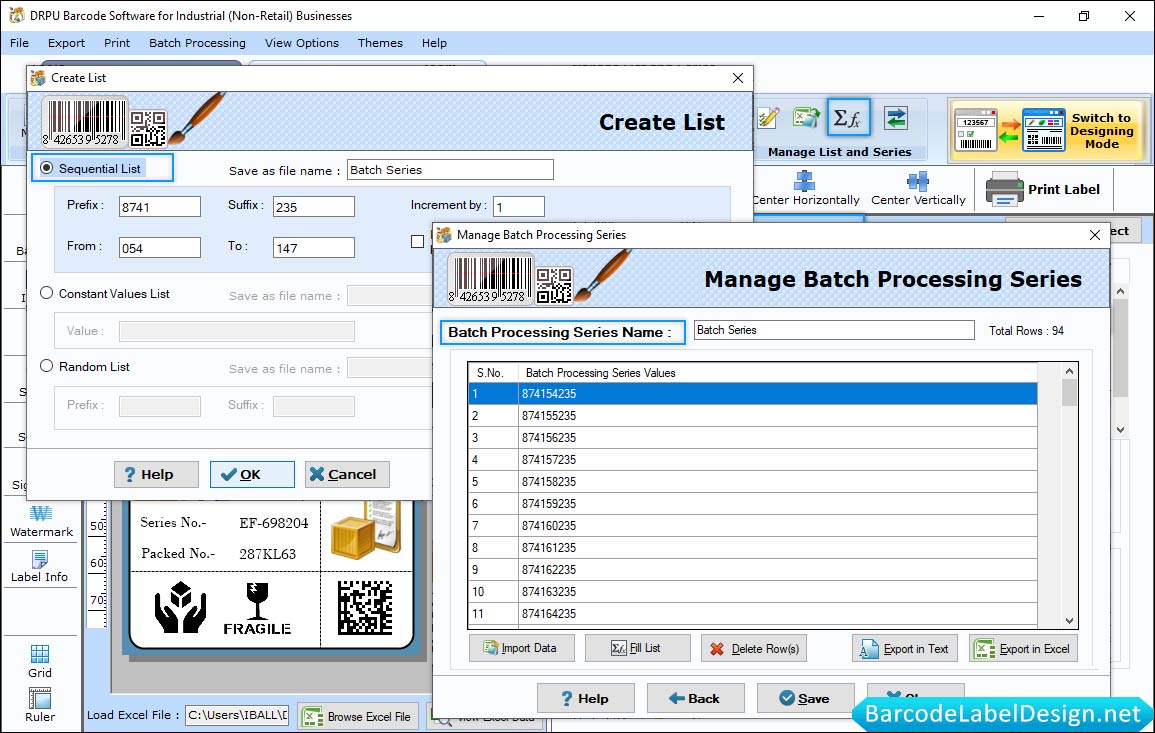Select row with value 874159235
The width and height of the screenshot is (1155, 733).
click(x=753, y=504)
